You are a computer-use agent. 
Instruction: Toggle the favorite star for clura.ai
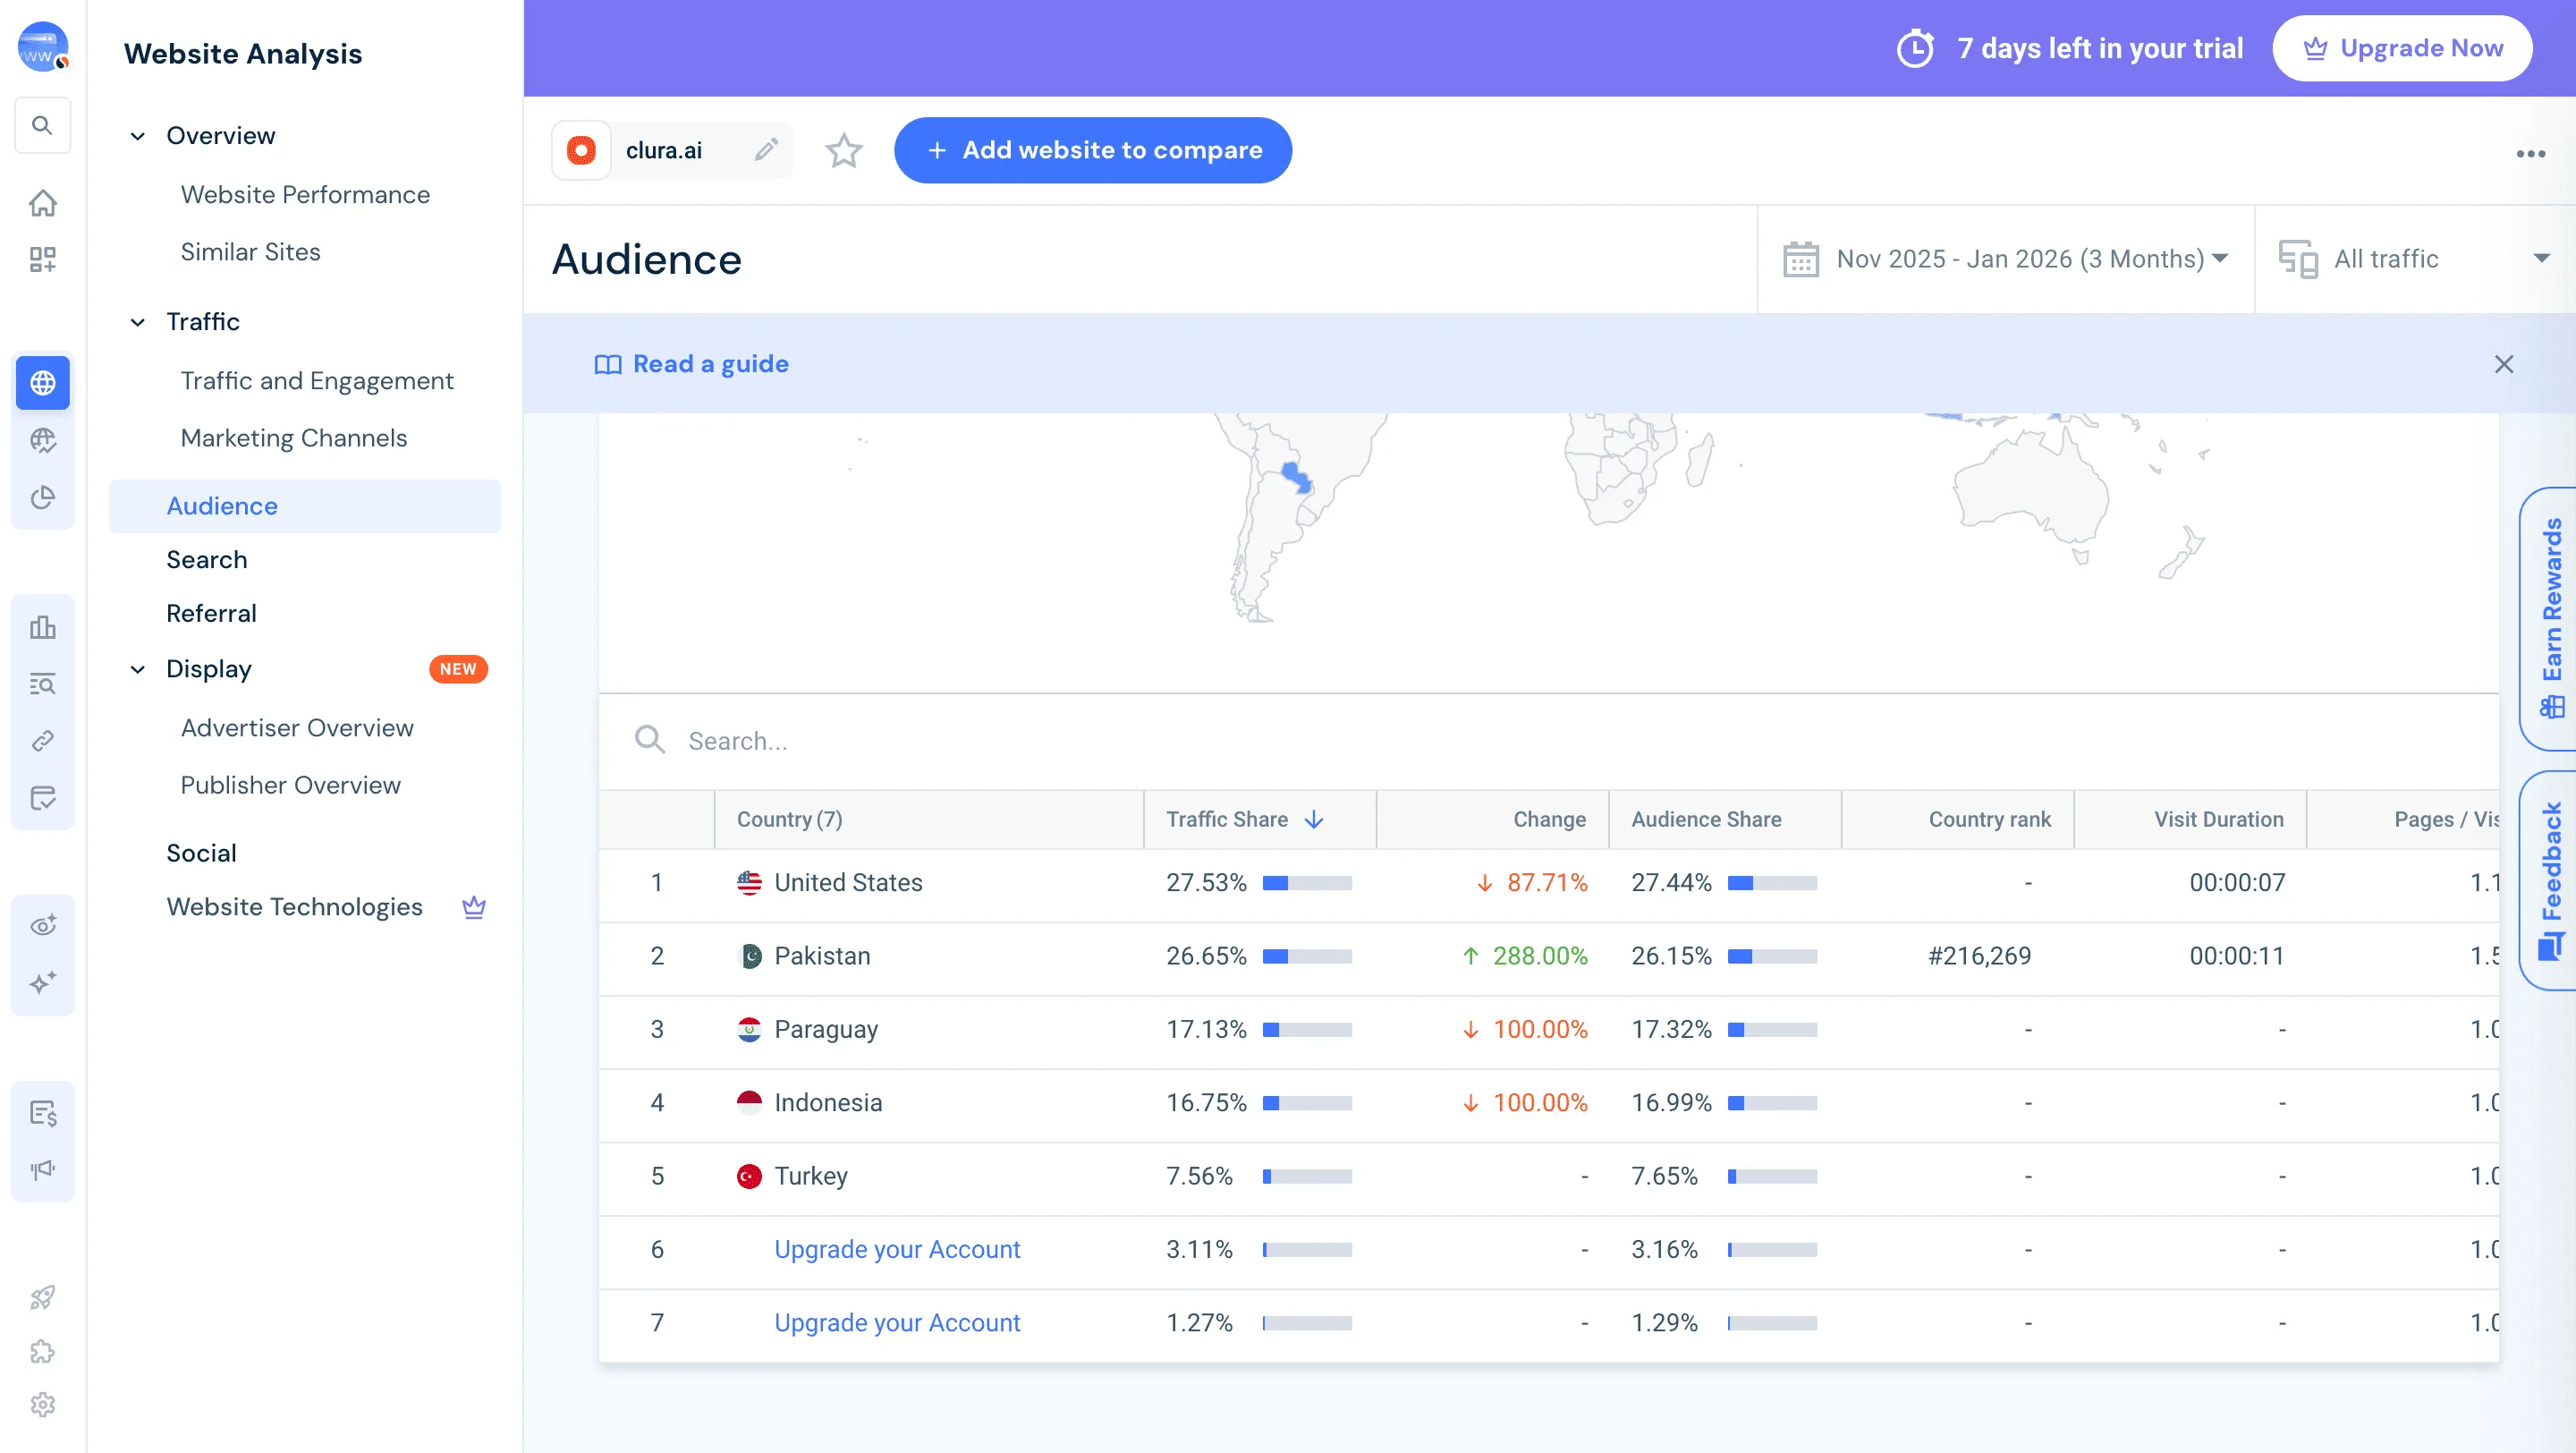click(843, 151)
